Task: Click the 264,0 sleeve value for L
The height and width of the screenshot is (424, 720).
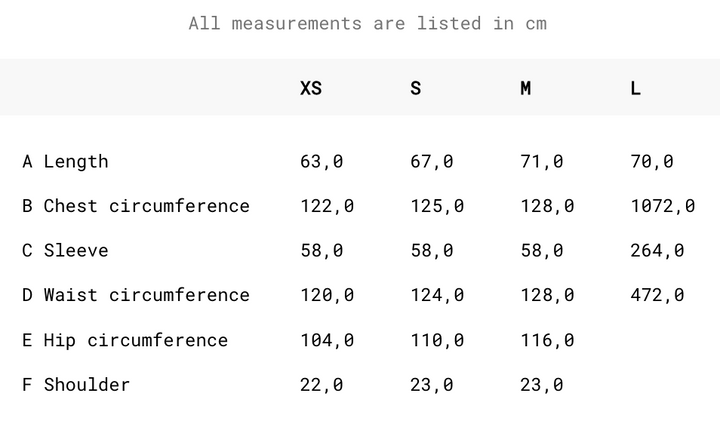Action: pos(657,250)
